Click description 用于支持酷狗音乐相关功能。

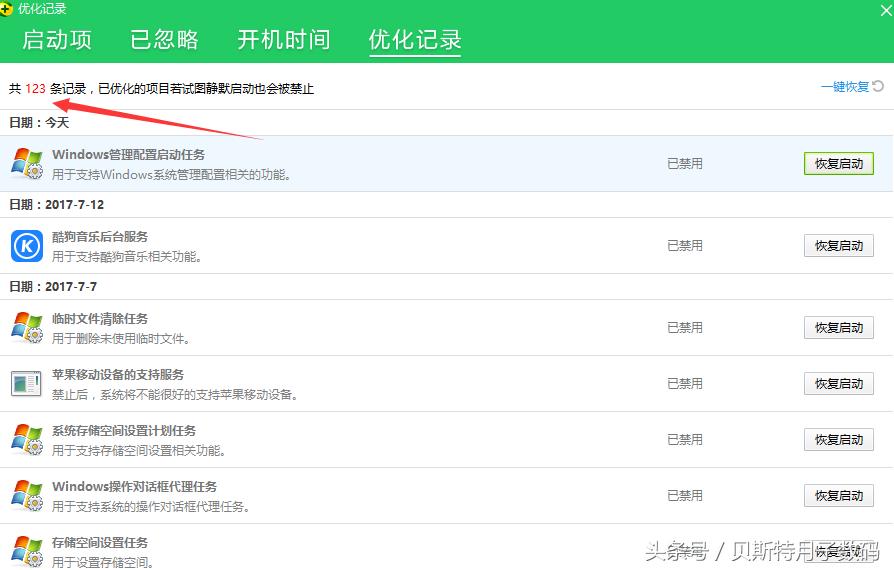127,256
